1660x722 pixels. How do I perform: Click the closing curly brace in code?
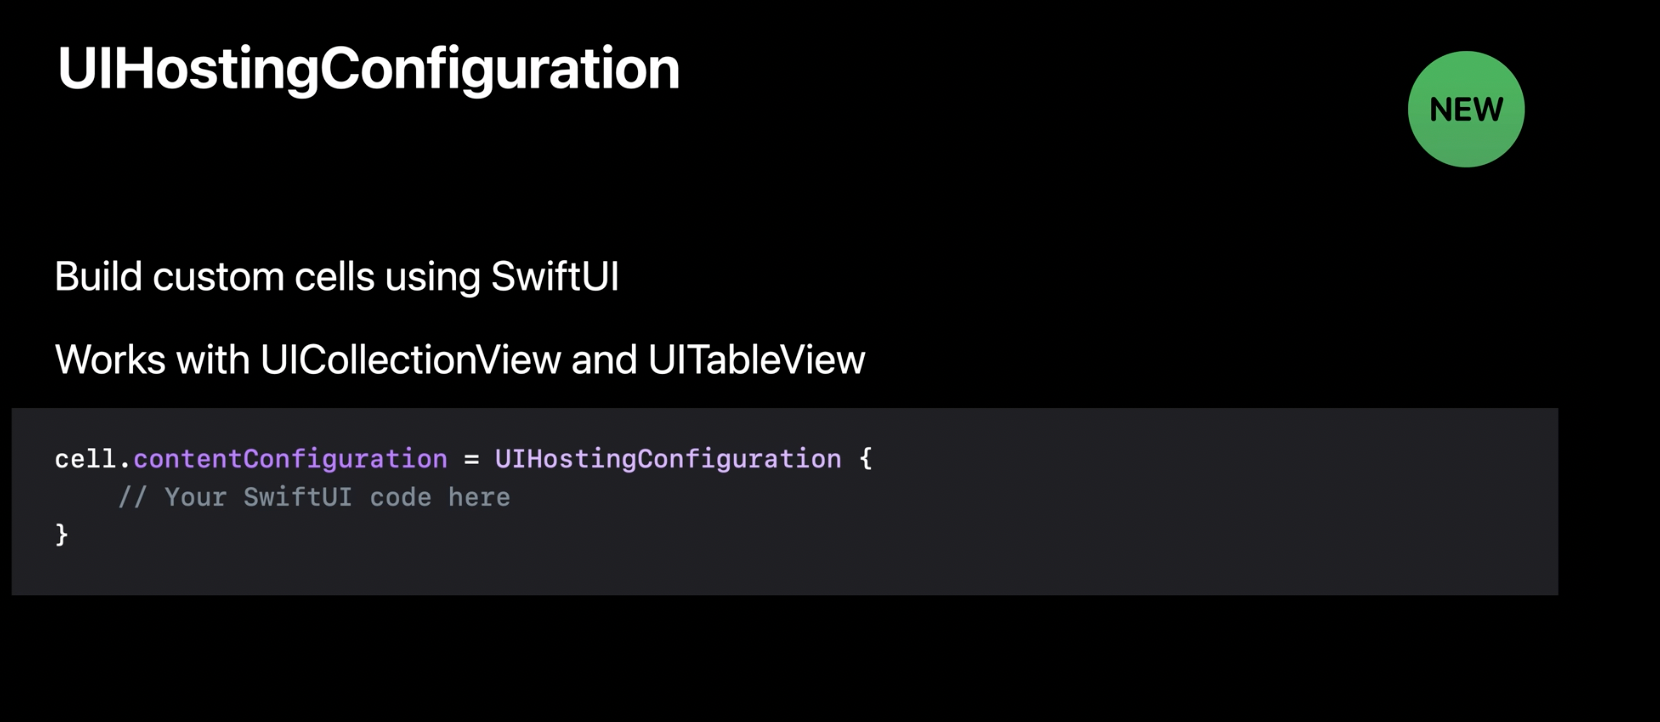pos(62,535)
